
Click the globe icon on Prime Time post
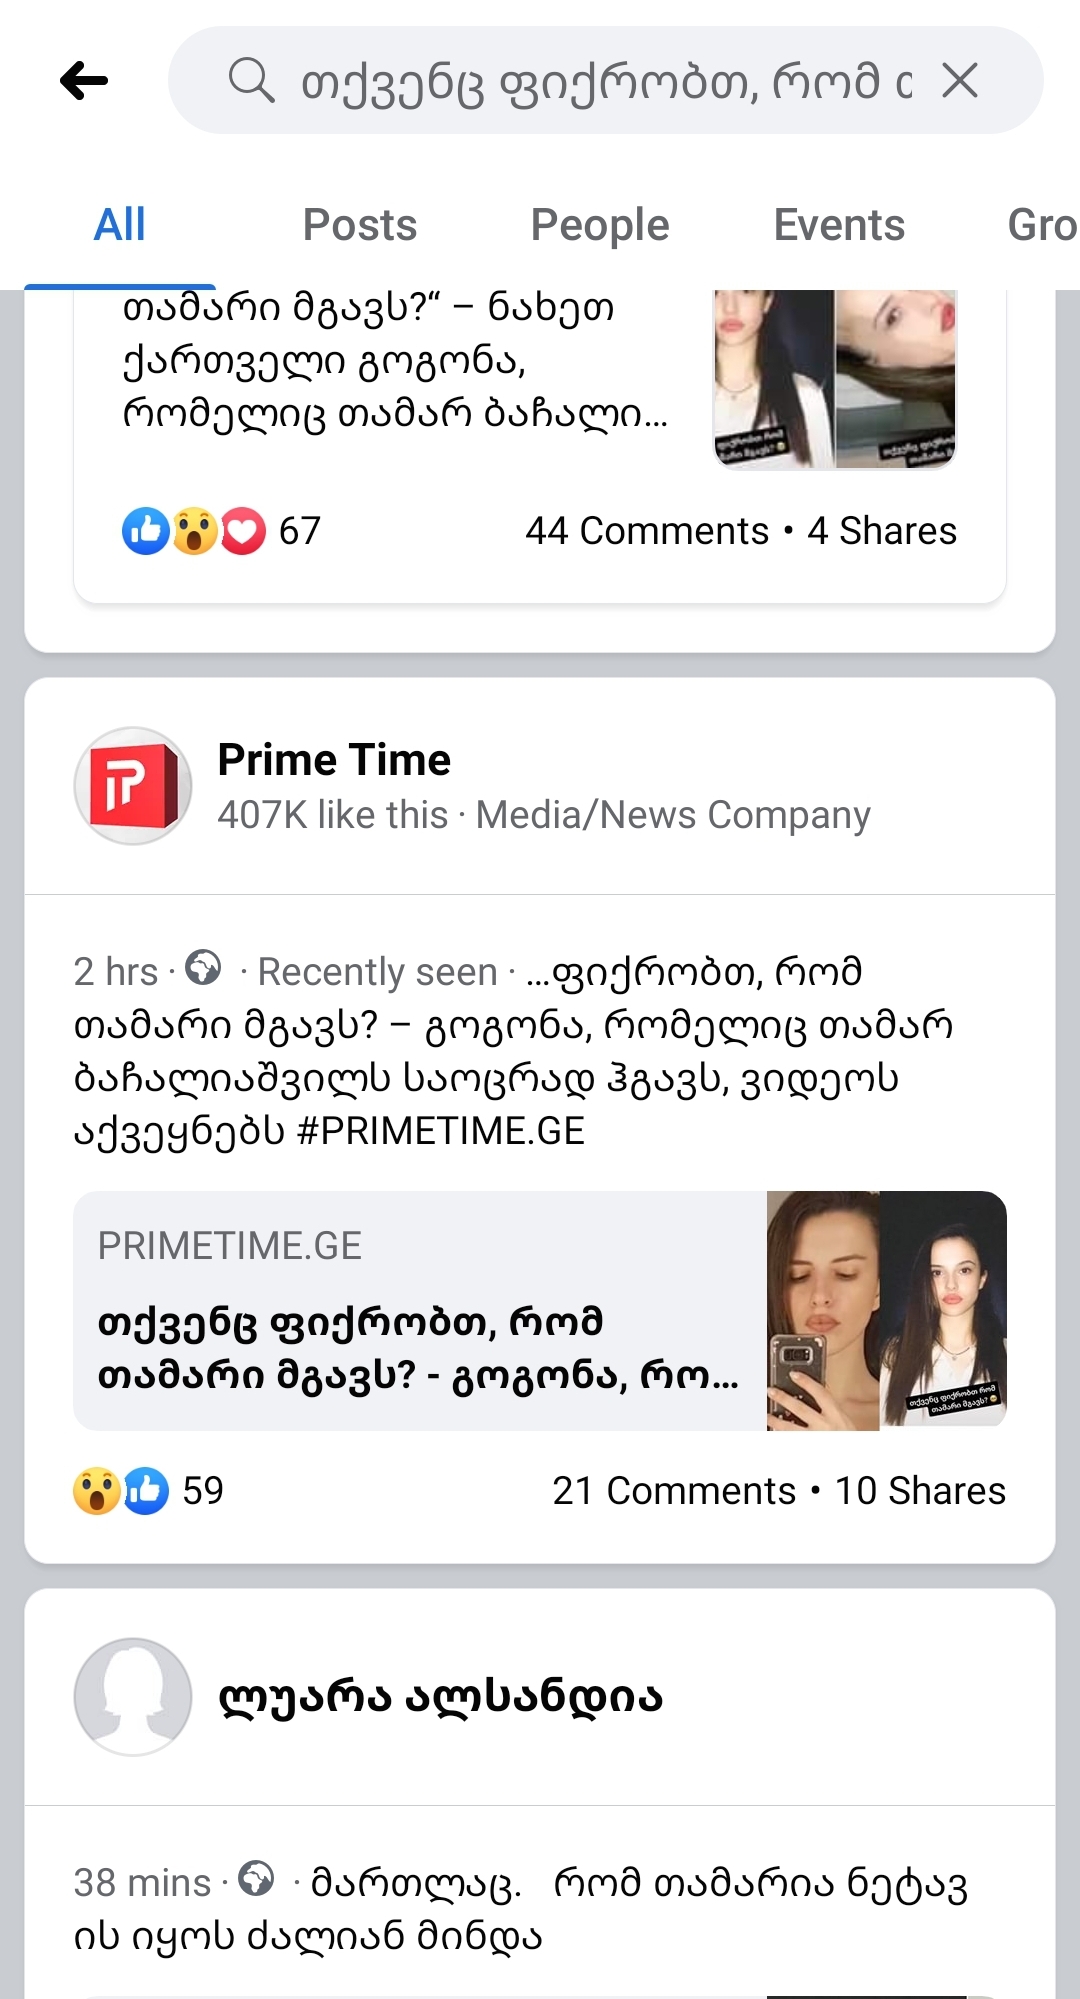(x=204, y=967)
